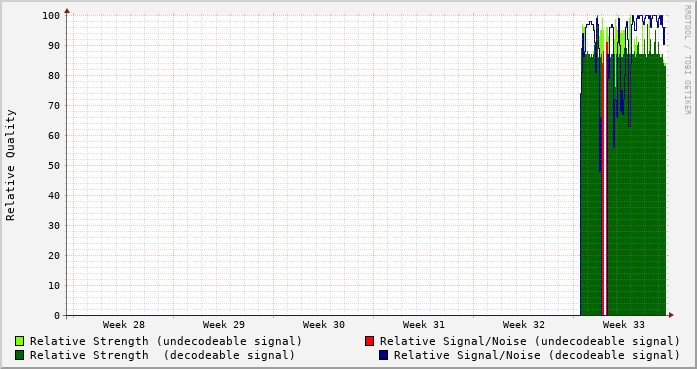Click the 50 value on y-axis

click(54, 166)
